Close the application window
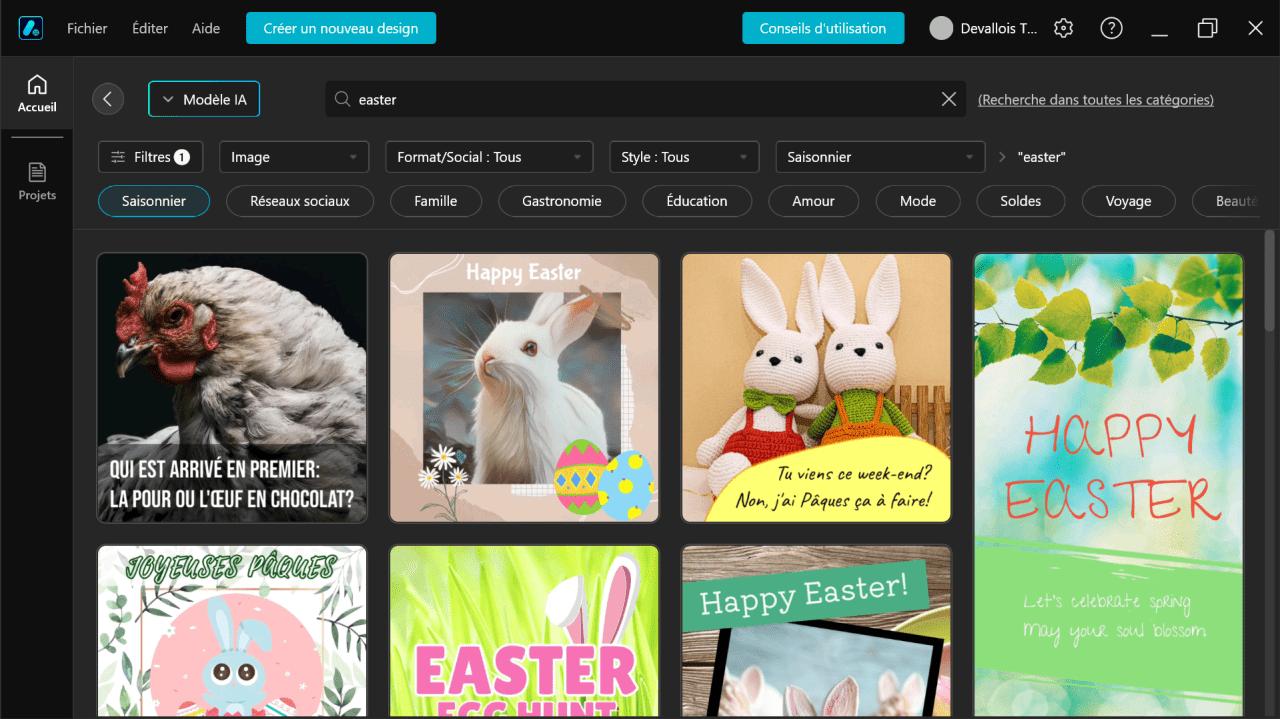1280x719 pixels. click(x=1256, y=28)
